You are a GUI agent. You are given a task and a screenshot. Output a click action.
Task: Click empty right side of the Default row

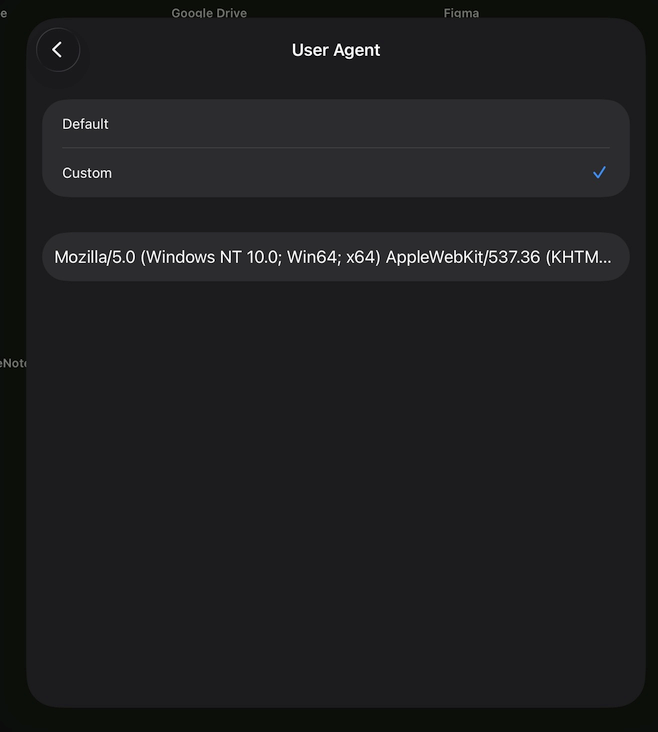(x=450, y=124)
